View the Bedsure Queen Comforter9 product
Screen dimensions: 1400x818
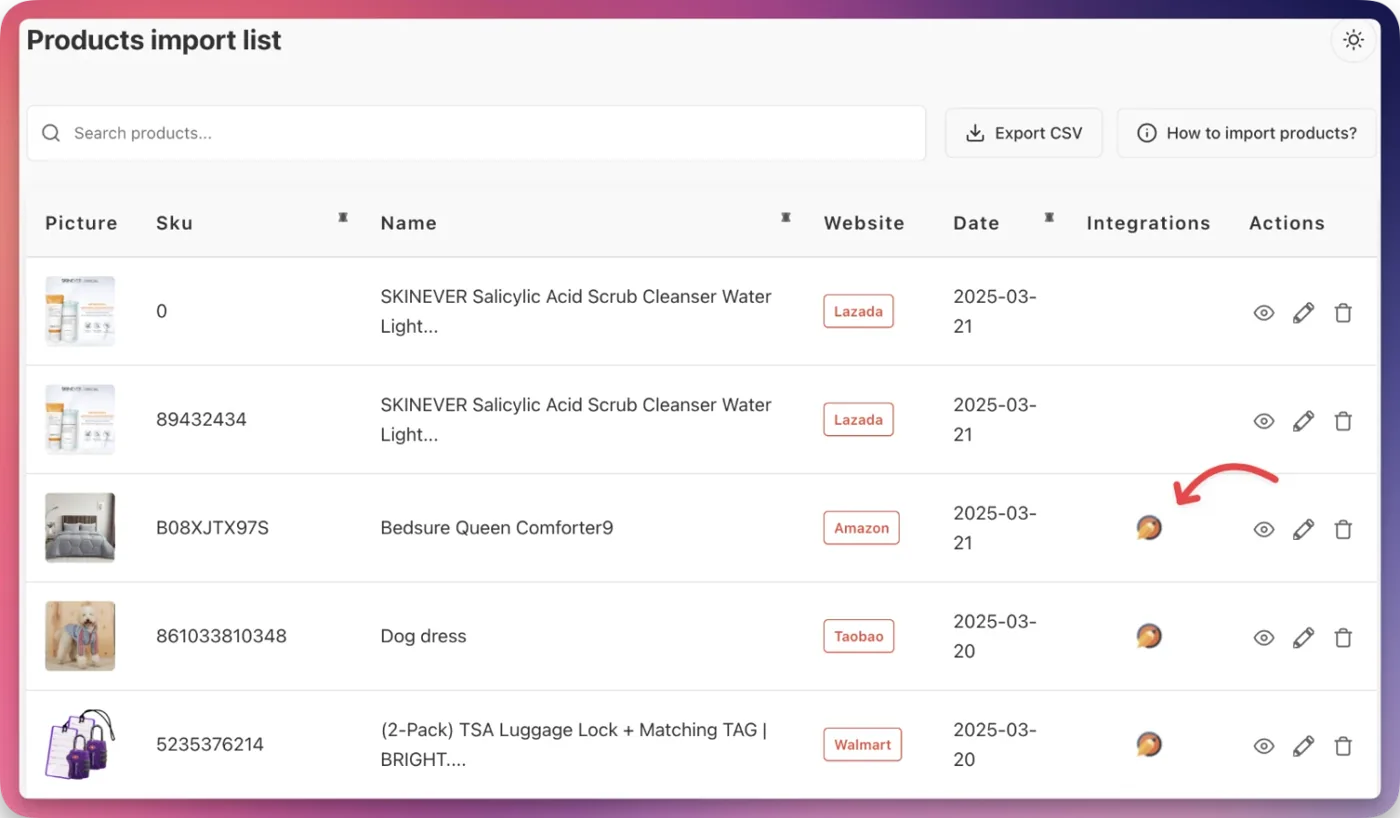coord(1264,529)
